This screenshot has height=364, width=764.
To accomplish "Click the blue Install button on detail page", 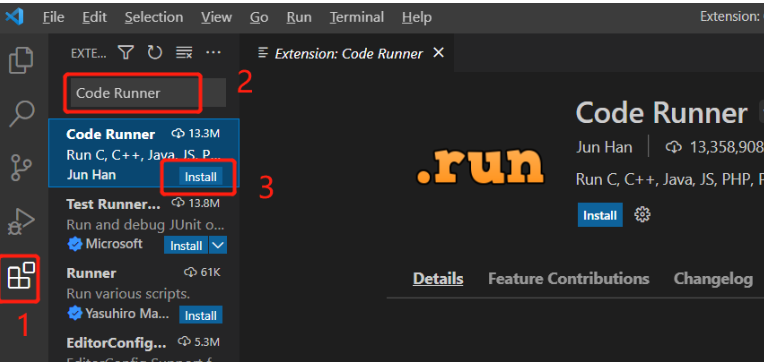I will [x=600, y=215].
